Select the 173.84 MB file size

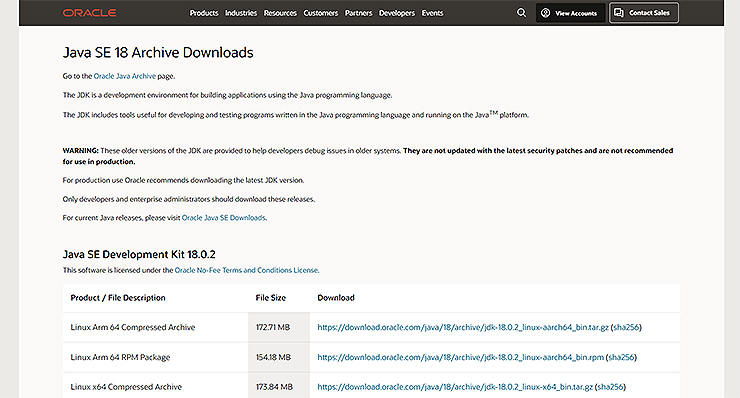click(274, 387)
